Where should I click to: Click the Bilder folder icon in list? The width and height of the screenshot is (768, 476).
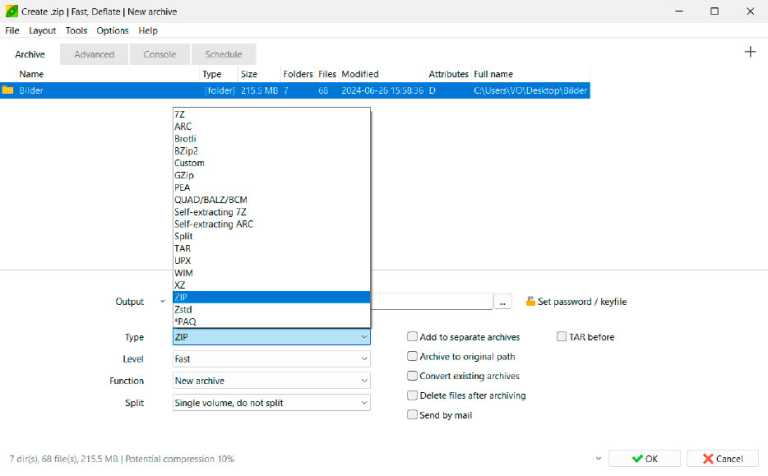point(8,90)
